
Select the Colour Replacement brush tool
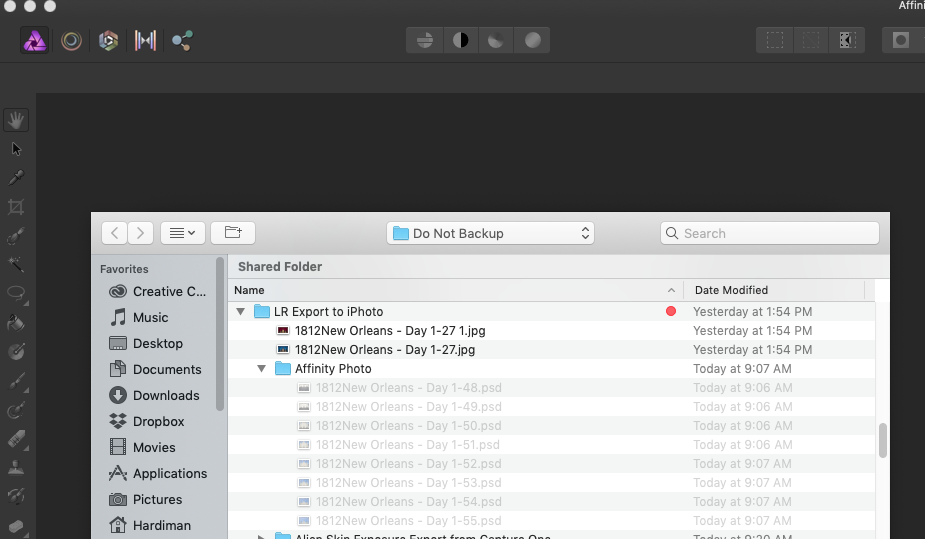click(x=16, y=410)
